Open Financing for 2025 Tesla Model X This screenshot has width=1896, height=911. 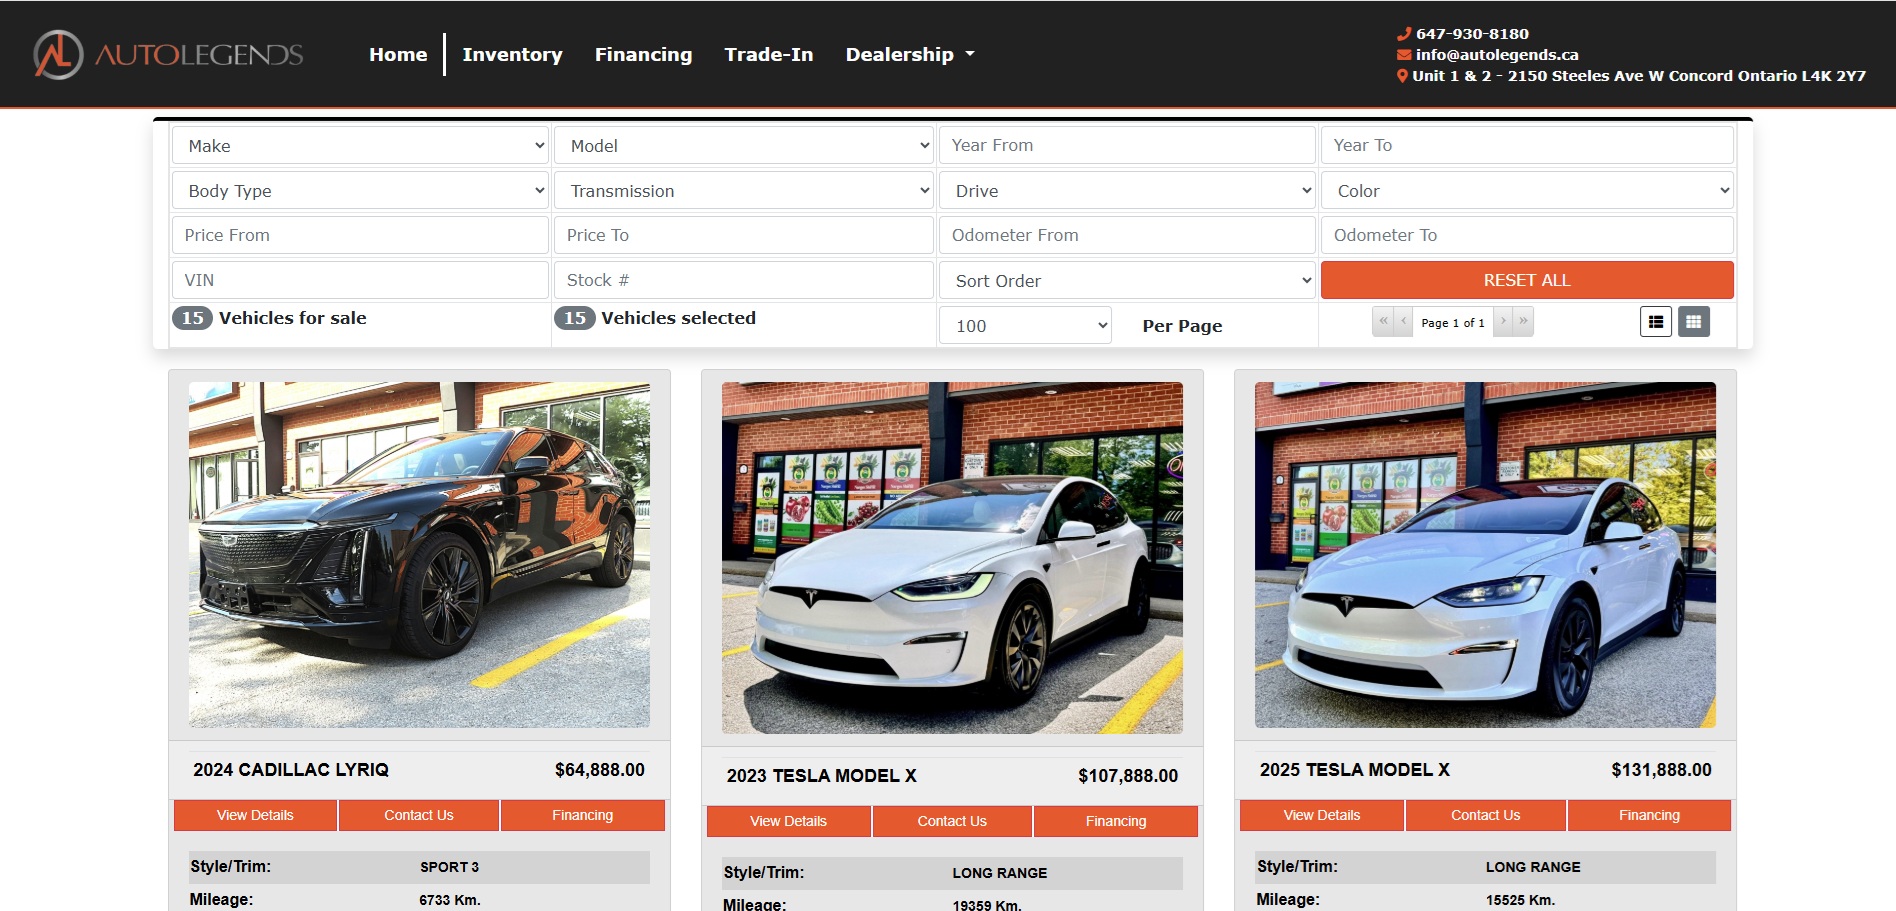[1650, 815]
